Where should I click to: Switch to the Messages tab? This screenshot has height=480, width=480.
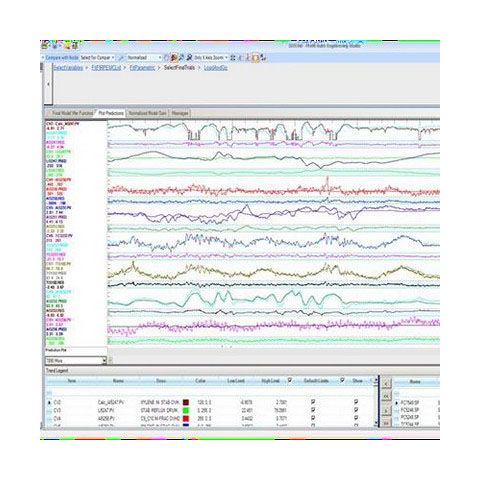tap(180, 113)
